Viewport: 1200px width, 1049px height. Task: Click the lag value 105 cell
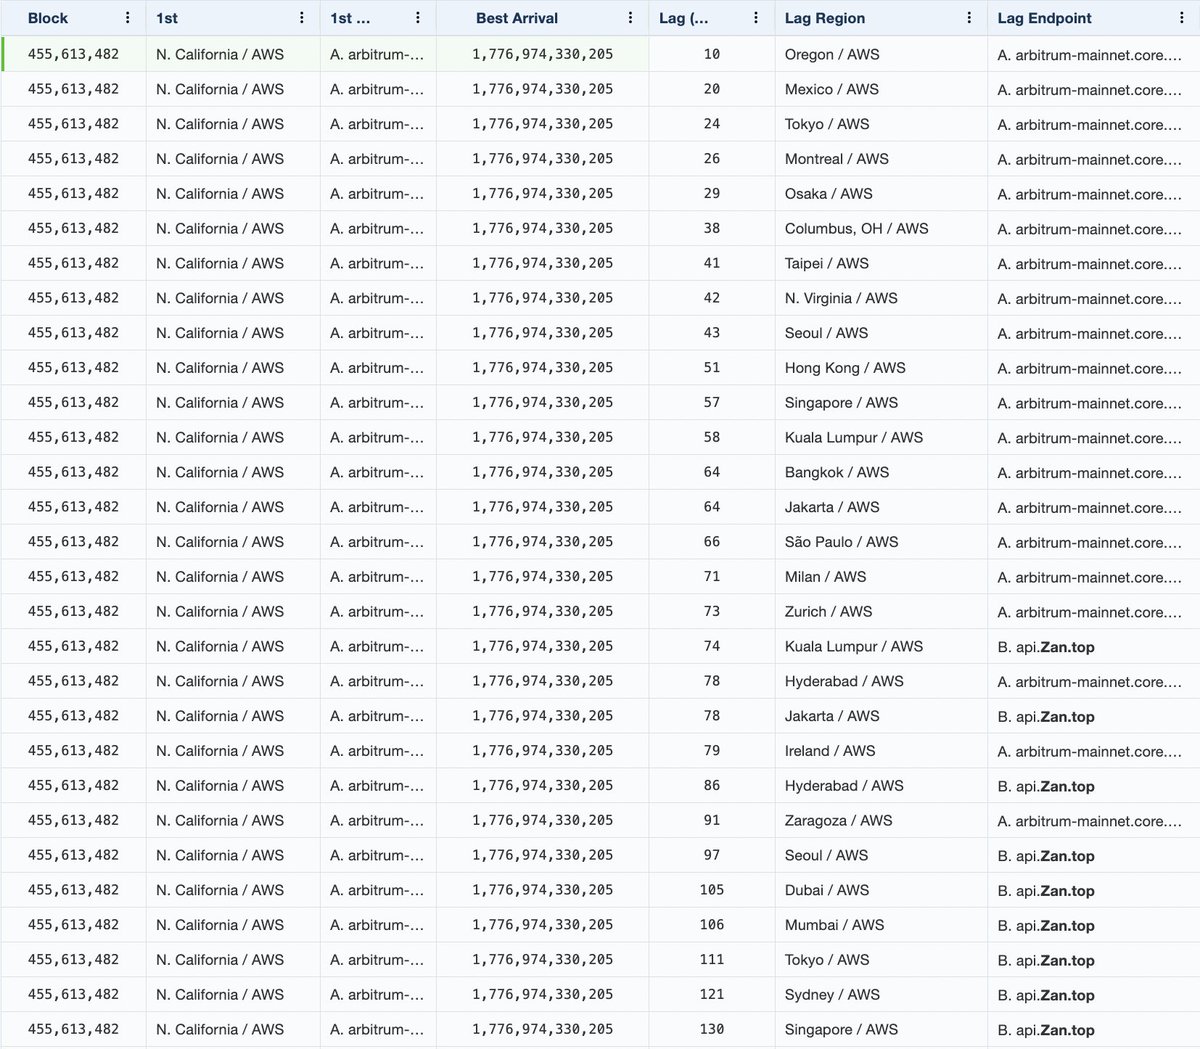[712, 890]
